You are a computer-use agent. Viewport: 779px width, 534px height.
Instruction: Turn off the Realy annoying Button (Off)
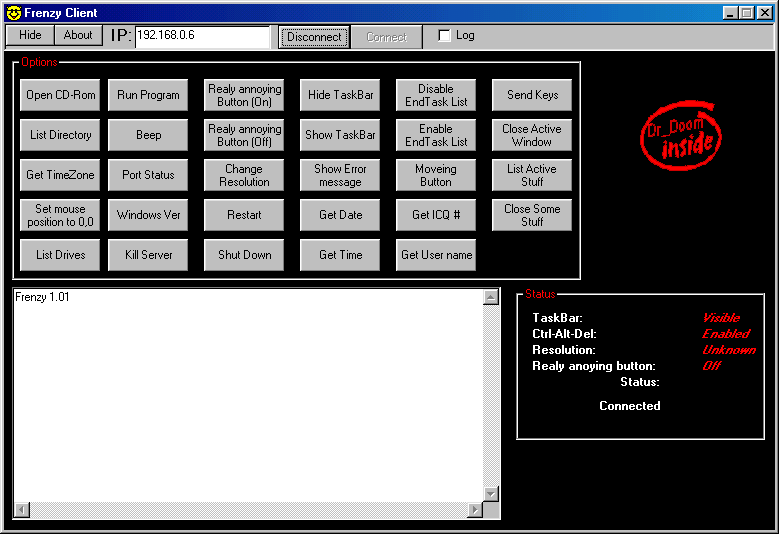point(244,135)
